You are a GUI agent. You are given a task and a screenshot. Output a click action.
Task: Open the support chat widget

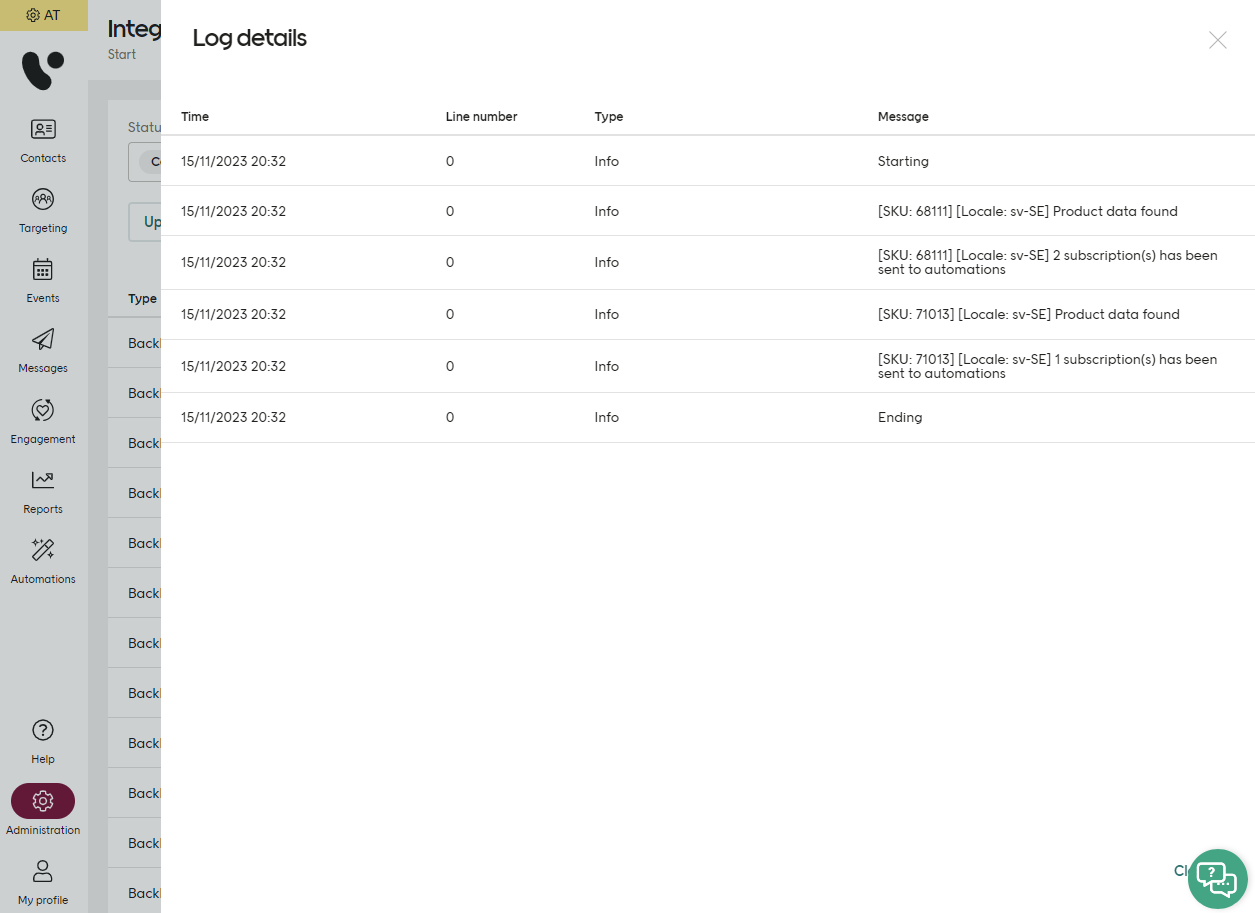pyautogui.click(x=1217, y=878)
